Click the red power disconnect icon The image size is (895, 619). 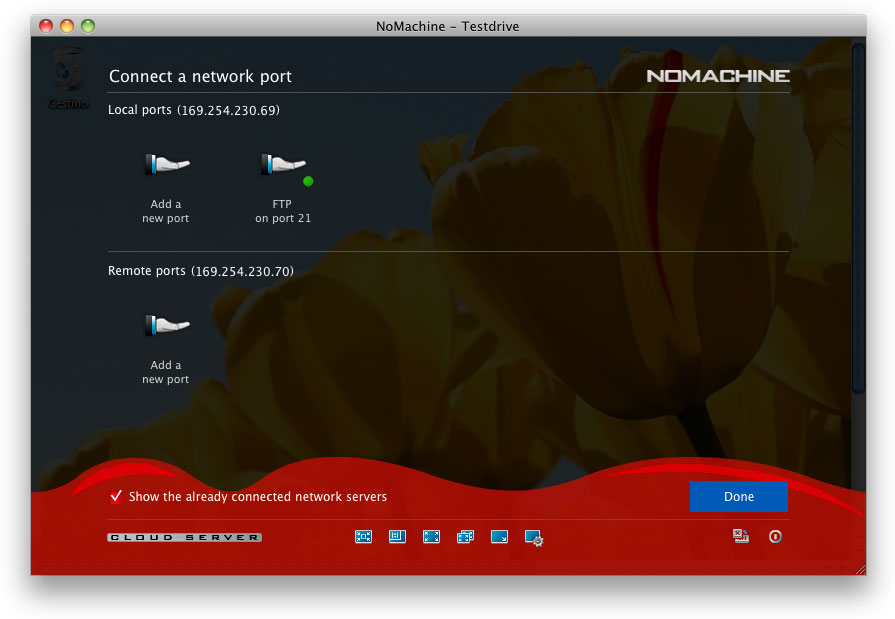[x=775, y=537]
